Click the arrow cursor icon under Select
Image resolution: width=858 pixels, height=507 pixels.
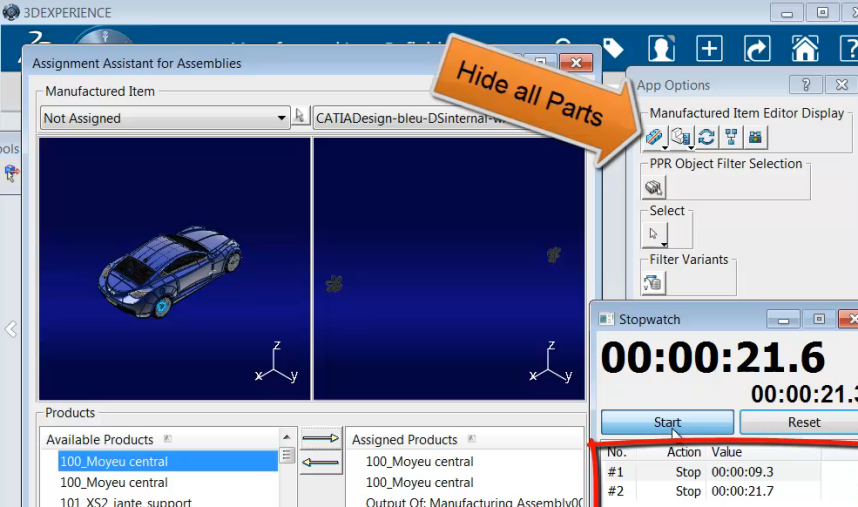pyautogui.click(x=654, y=234)
